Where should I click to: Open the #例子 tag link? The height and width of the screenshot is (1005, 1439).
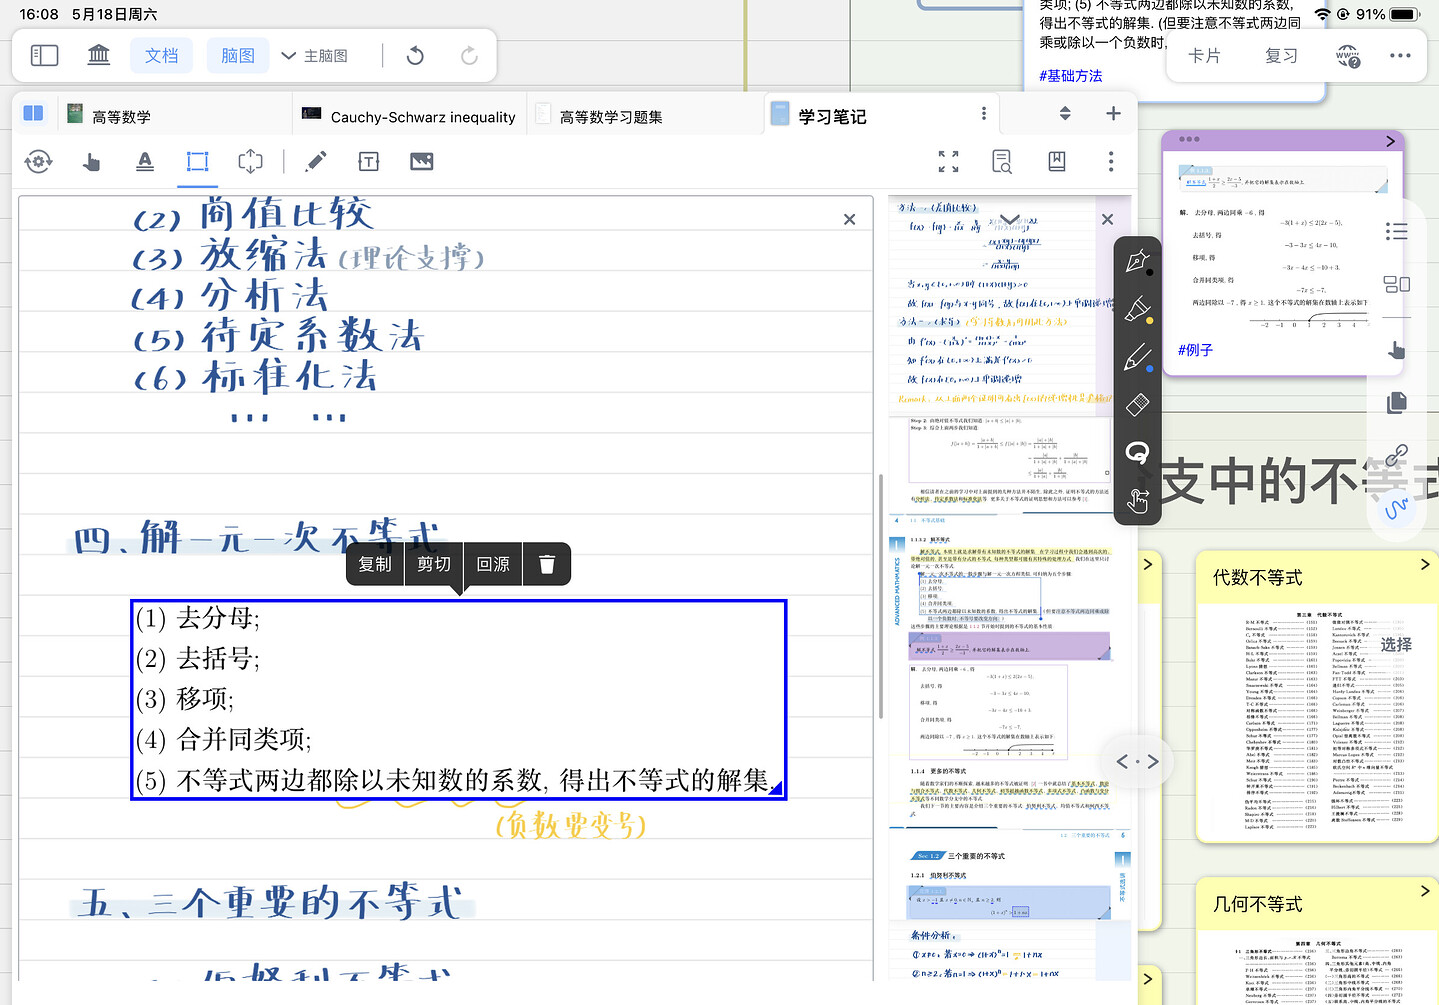pyautogui.click(x=1195, y=350)
